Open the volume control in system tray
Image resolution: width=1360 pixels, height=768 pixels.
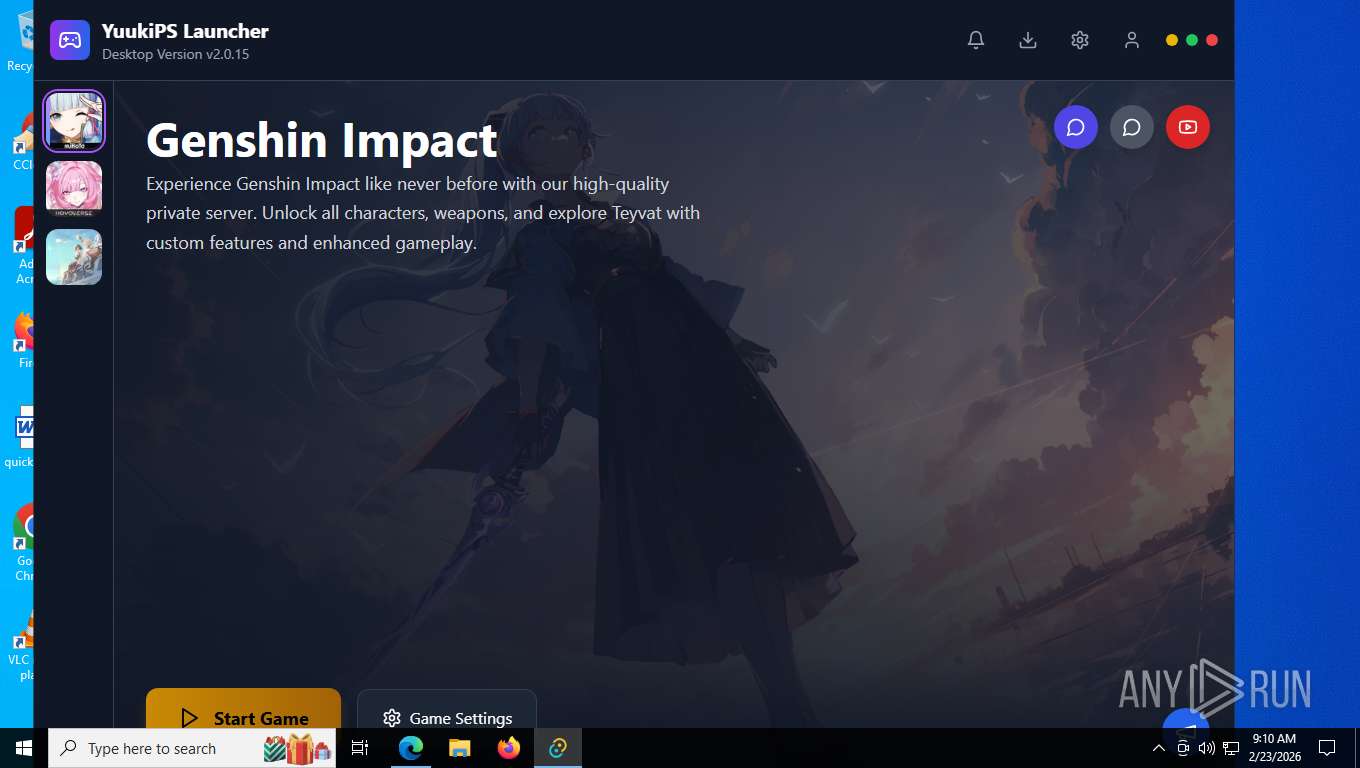tap(1206, 748)
